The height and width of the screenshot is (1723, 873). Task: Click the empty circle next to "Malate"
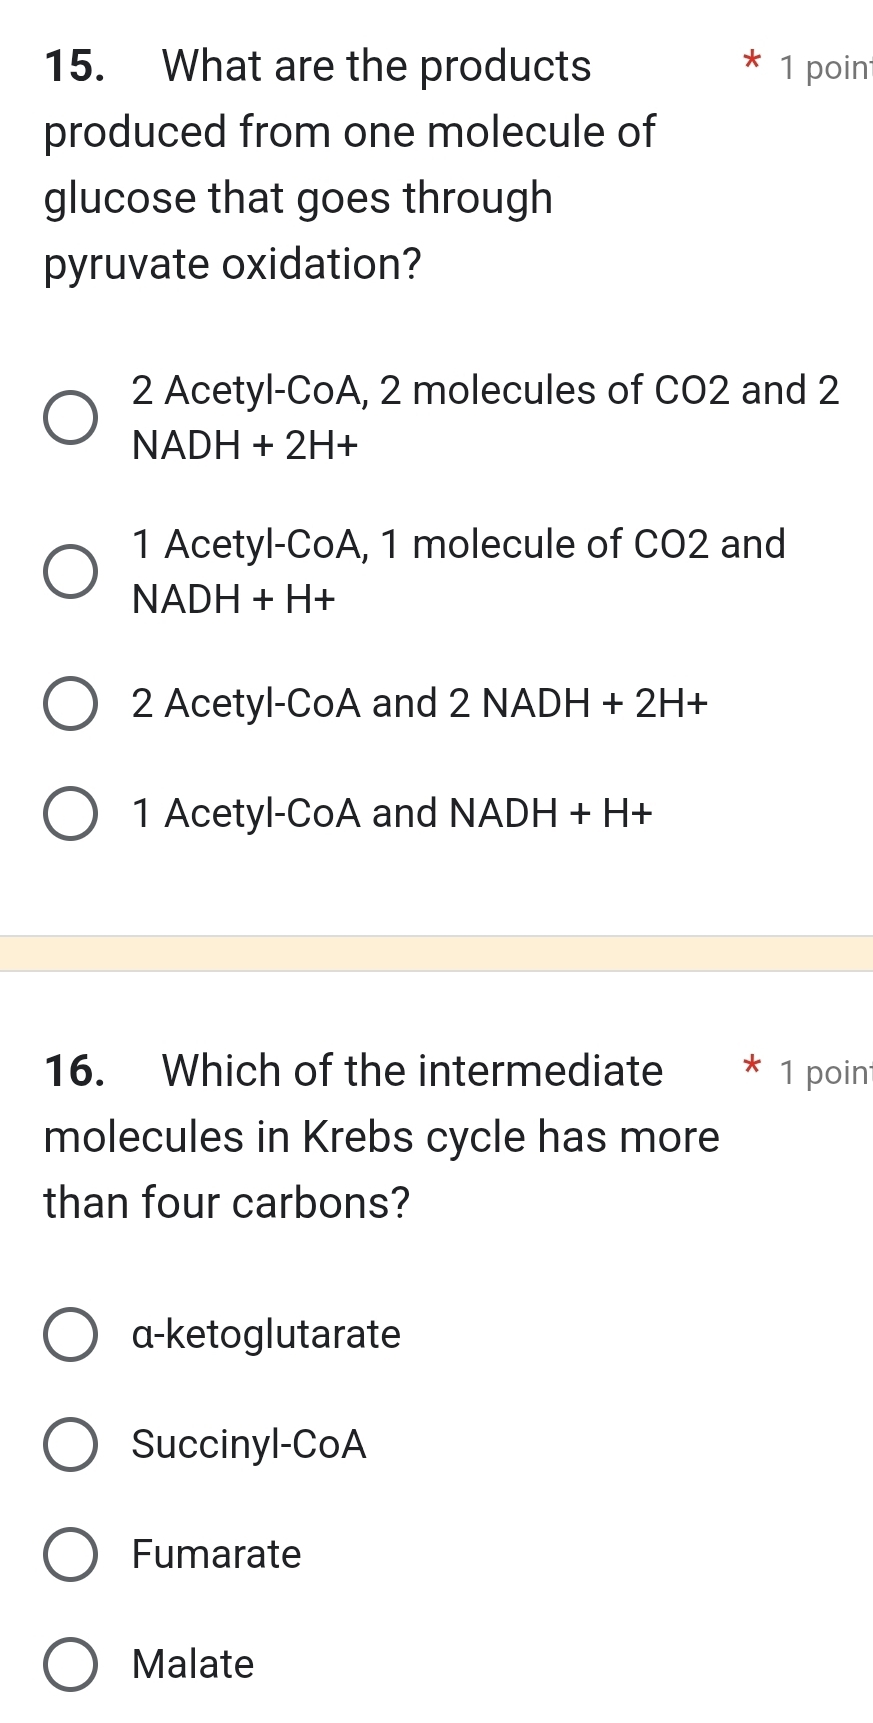click(x=70, y=1663)
